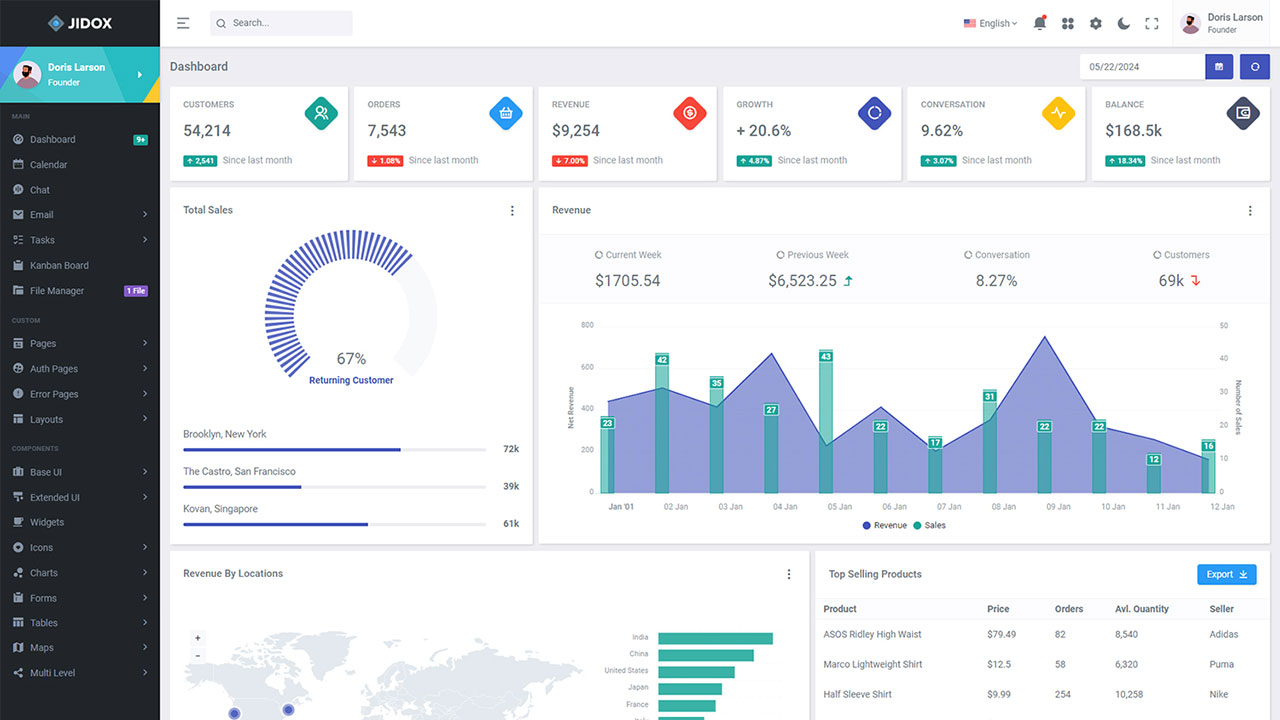The width and height of the screenshot is (1280, 720).
Task: Click the blue refresh toggle next to the date
Action: 1254,66
